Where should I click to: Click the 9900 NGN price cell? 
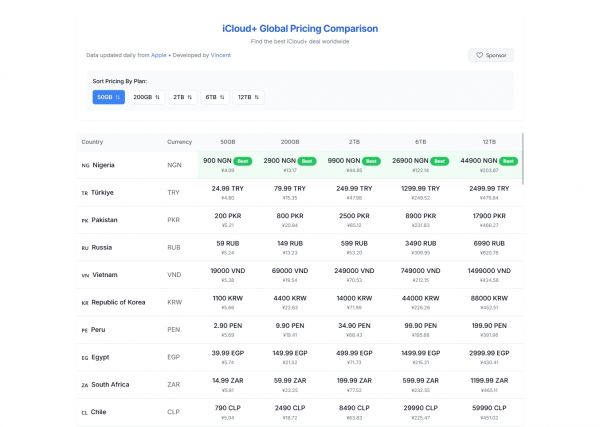(354, 165)
